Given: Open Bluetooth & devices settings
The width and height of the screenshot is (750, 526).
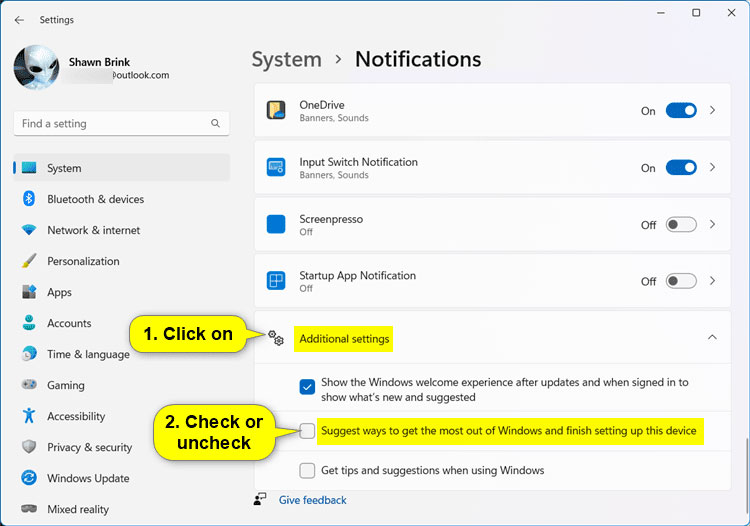Looking at the screenshot, I should (x=121, y=199).
